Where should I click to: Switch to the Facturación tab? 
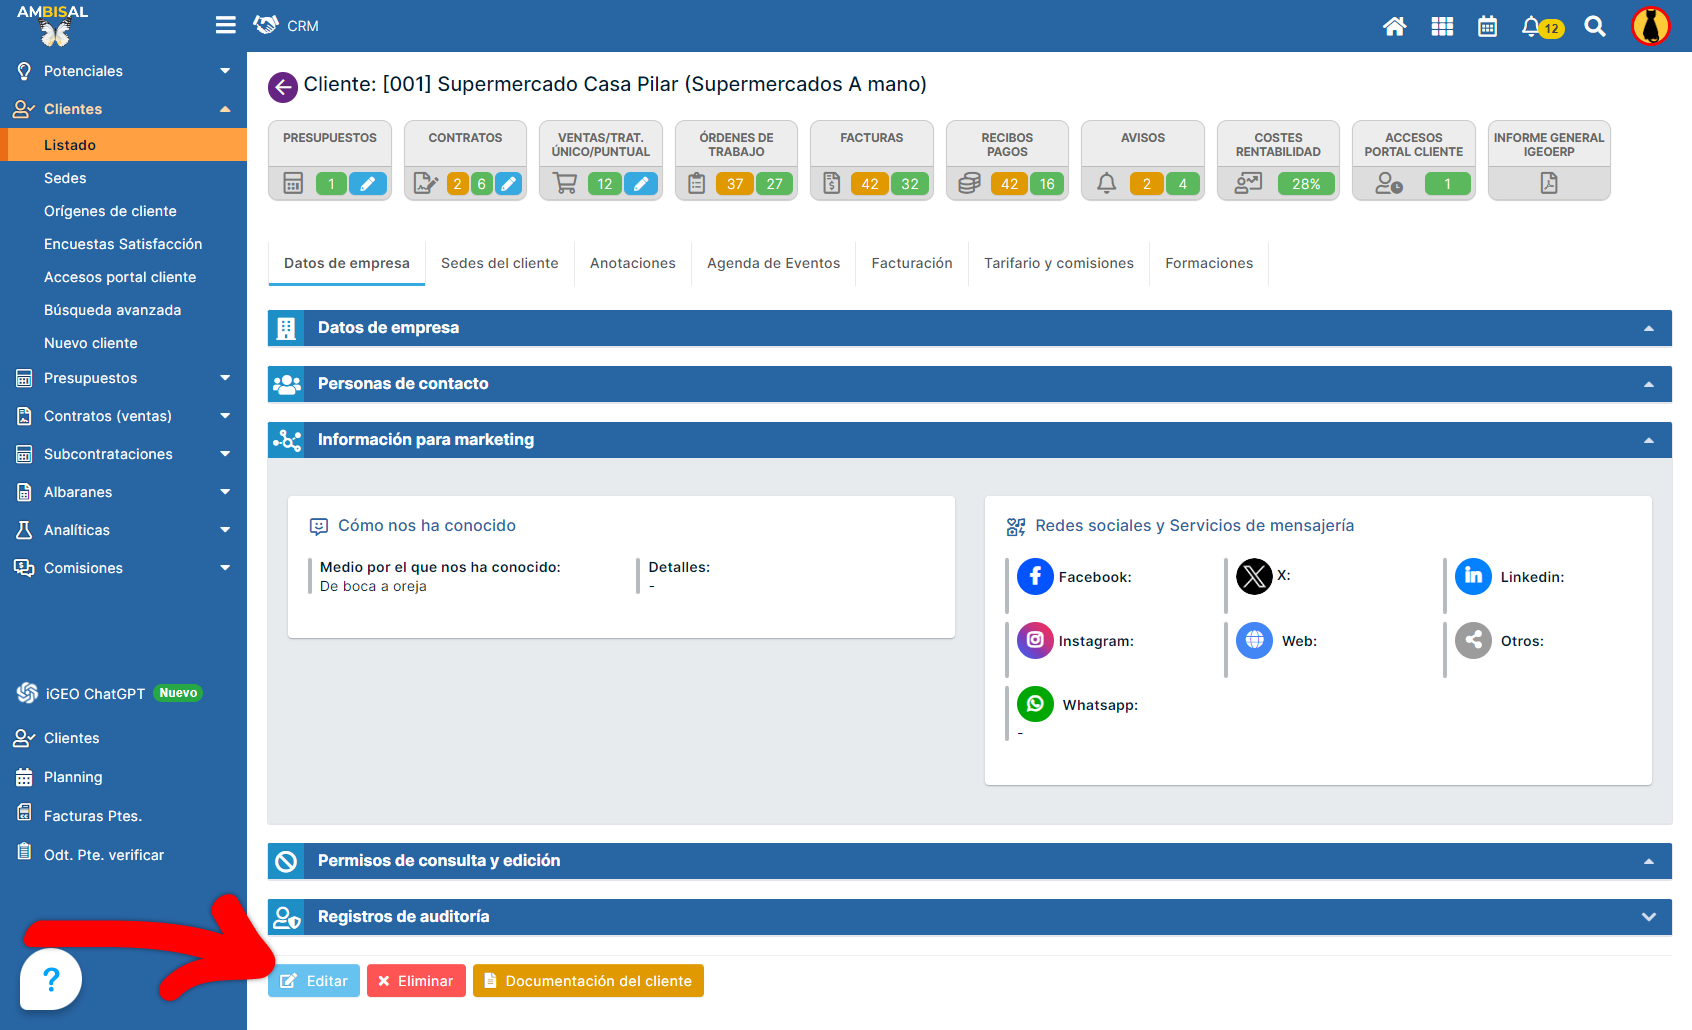click(911, 263)
